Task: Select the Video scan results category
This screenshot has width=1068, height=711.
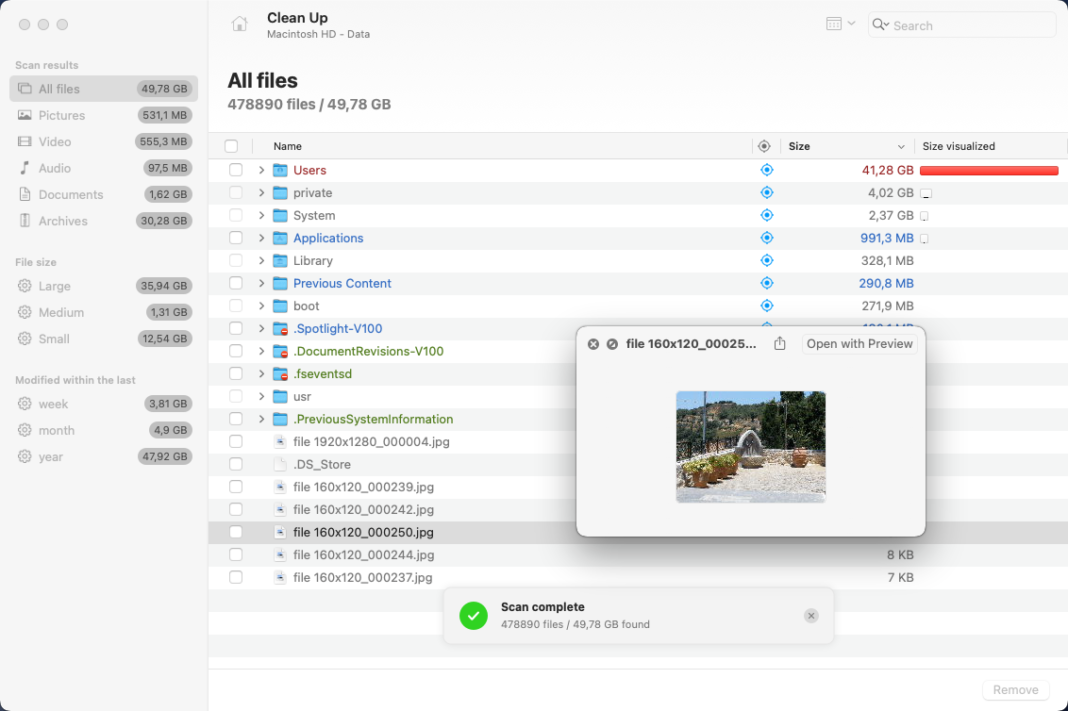Action: coord(57,141)
